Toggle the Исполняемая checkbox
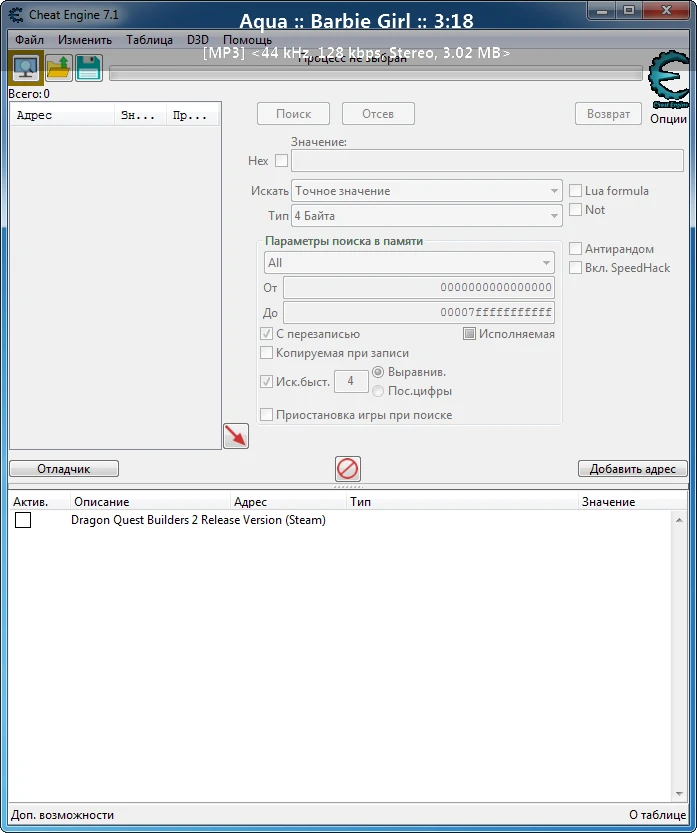Image resolution: width=697 pixels, height=833 pixels. pyautogui.click(x=469, y=334)
